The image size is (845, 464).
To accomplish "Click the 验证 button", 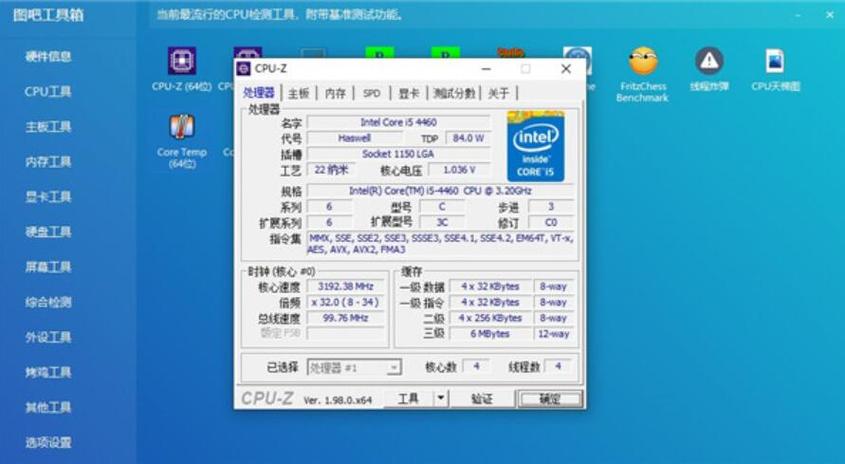I will pos(481,399).
